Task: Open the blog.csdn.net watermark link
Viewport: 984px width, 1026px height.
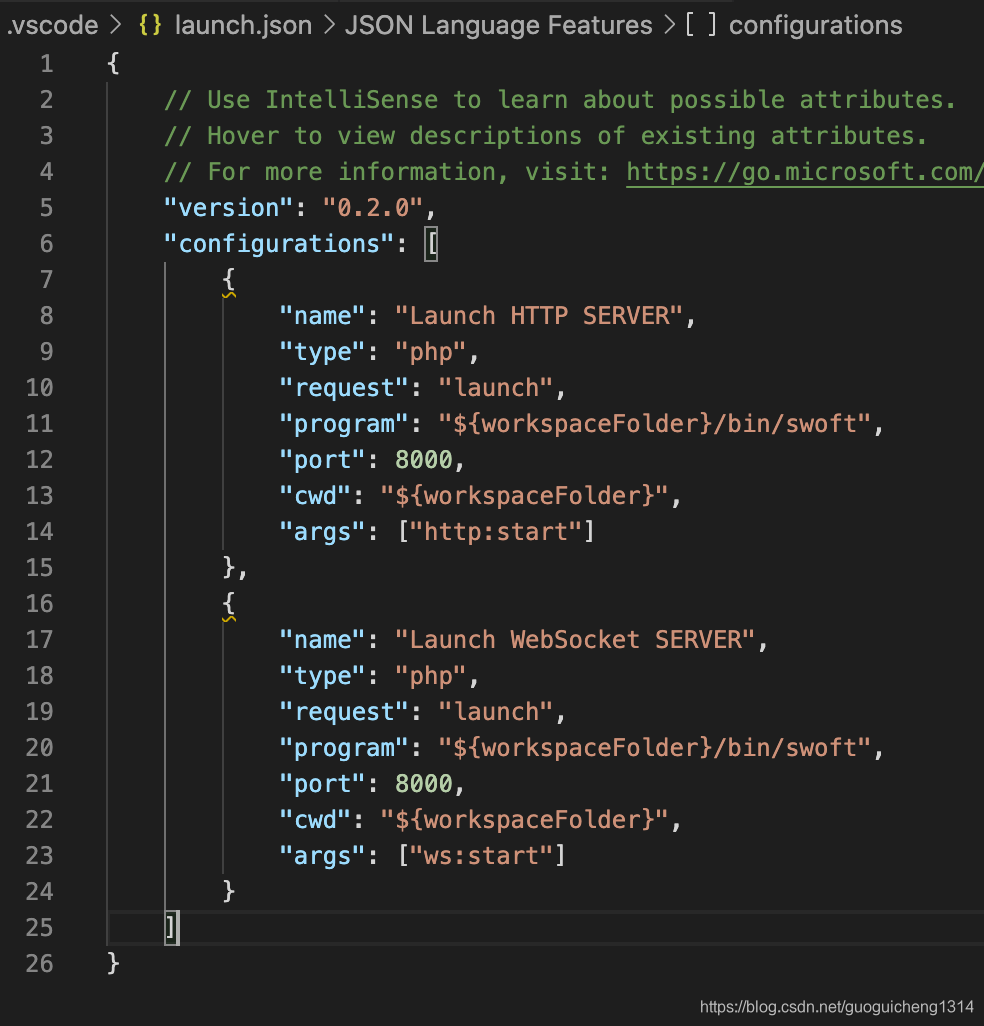Action: point(835,1007)
